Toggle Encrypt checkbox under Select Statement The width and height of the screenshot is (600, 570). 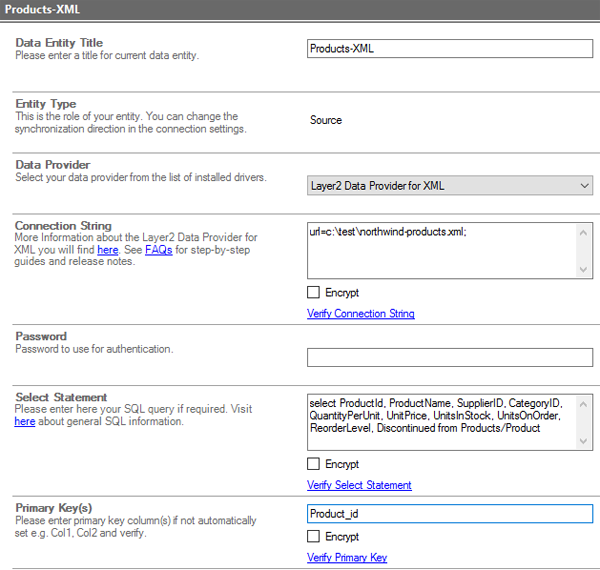click(314, 465)
